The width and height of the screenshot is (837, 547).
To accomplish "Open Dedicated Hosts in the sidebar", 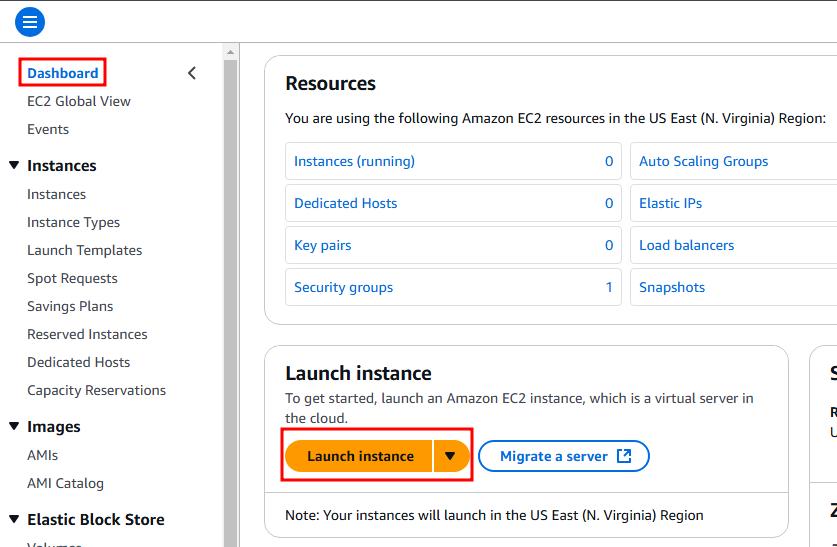I will click(79, 362).
